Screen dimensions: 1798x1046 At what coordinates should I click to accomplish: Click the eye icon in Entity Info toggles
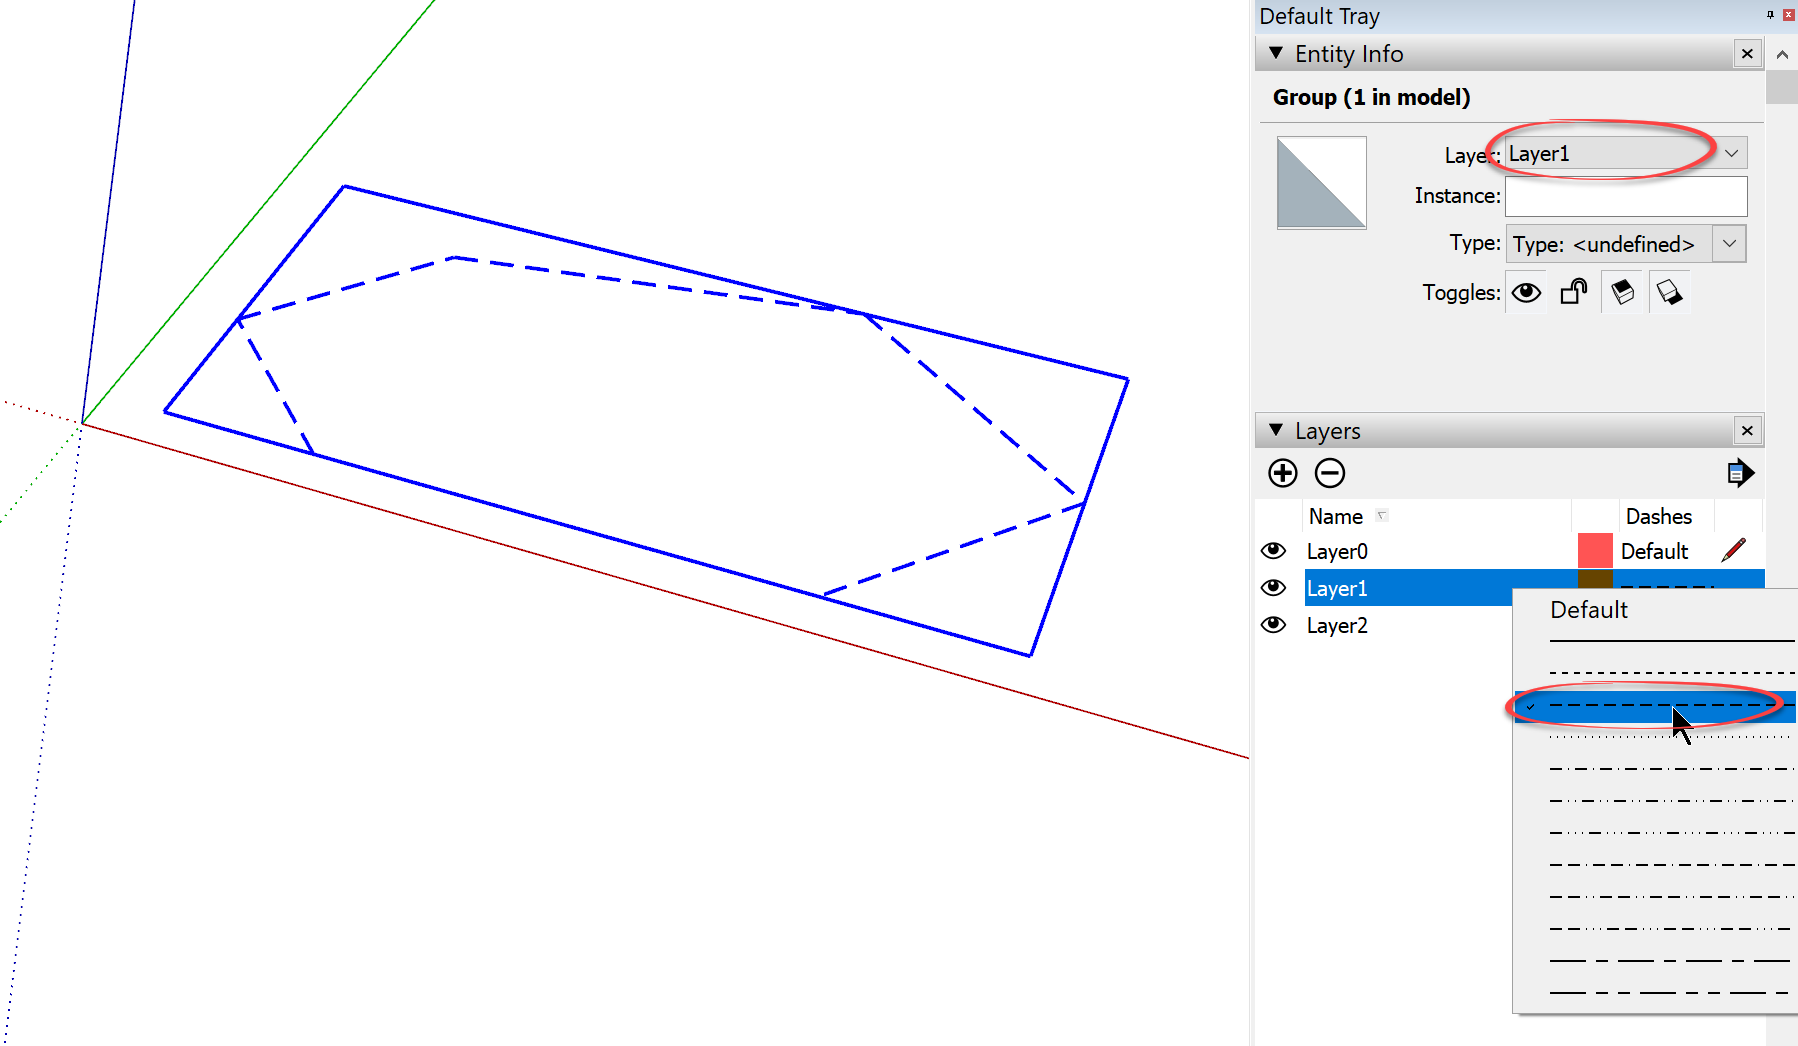coord(1526,292)
